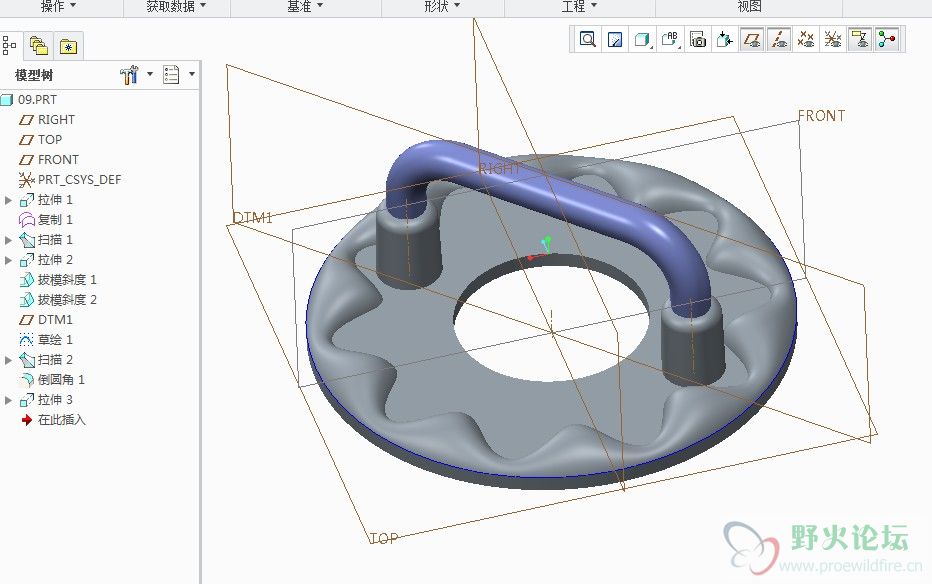Click the coordinate system triad on model
The width and height of the screenshot is (932, 584).
pyautogui.click(x=539, y=248)
